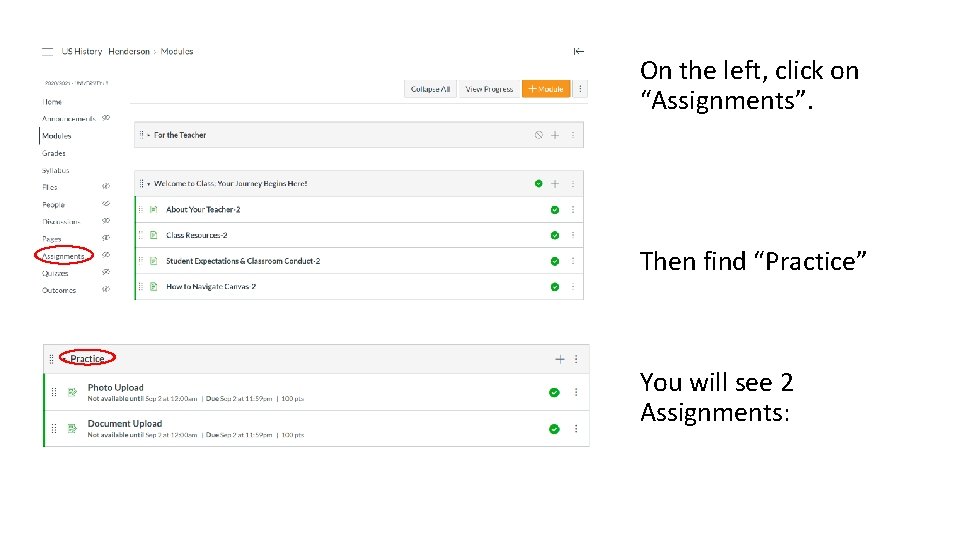Open Assignments in the course navigation
Image resolution: width=960 pixels, height=540 pixels.
click(63, 256)
